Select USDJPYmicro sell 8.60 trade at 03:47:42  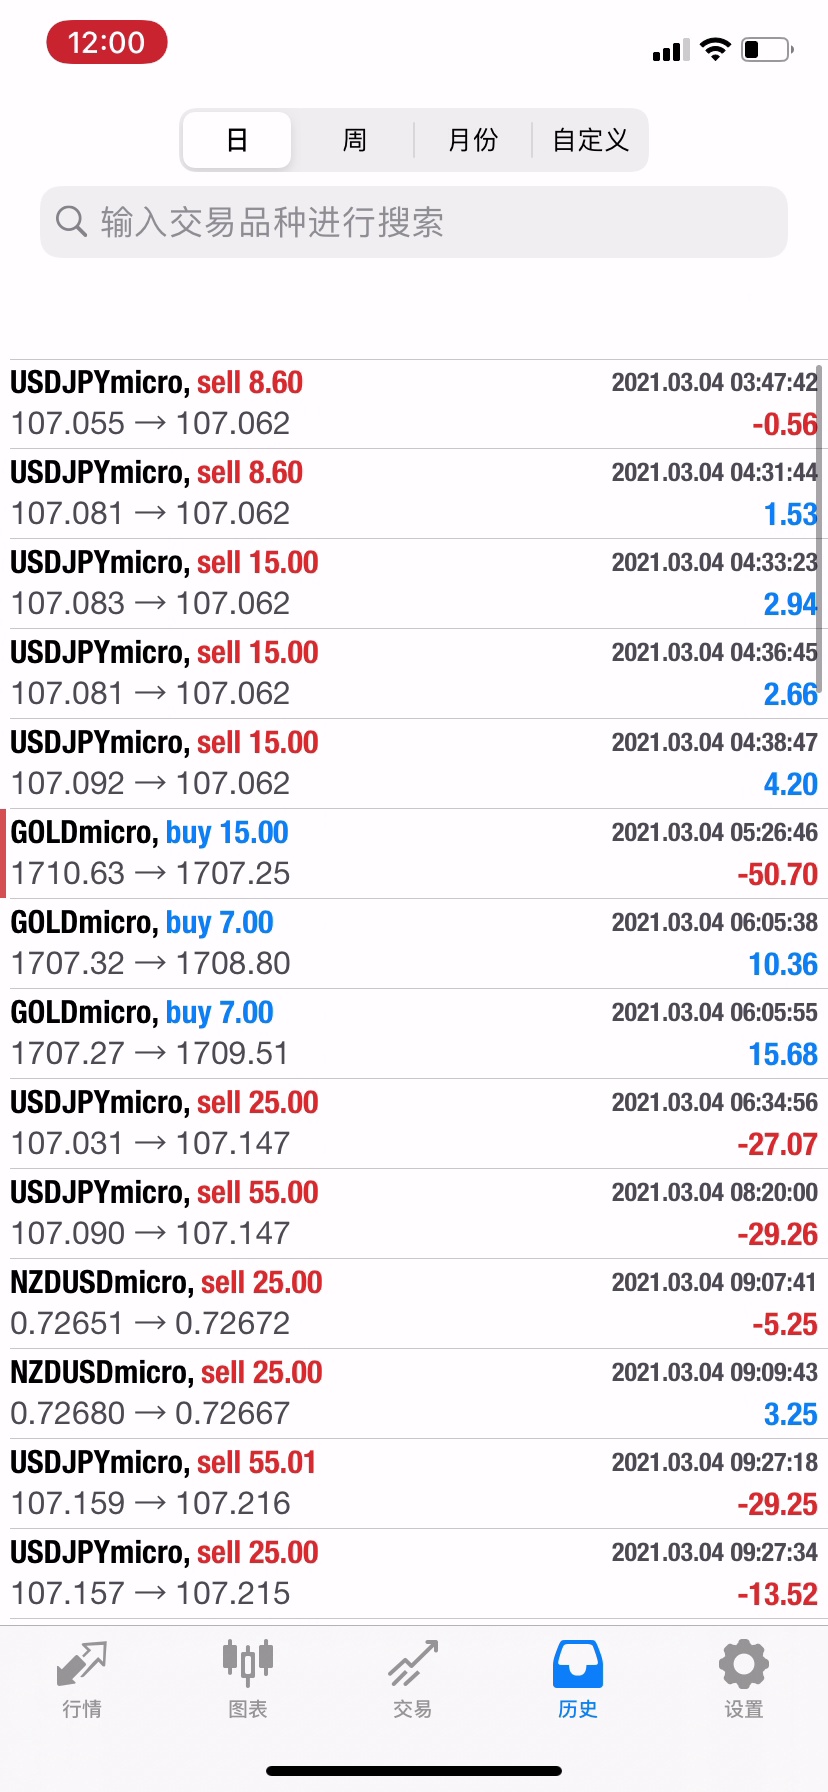click(x=414, y=403)
